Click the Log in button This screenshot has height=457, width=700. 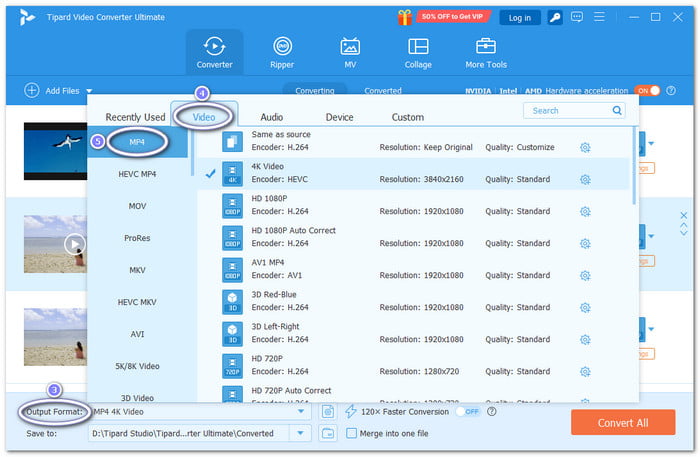point(520,18)
